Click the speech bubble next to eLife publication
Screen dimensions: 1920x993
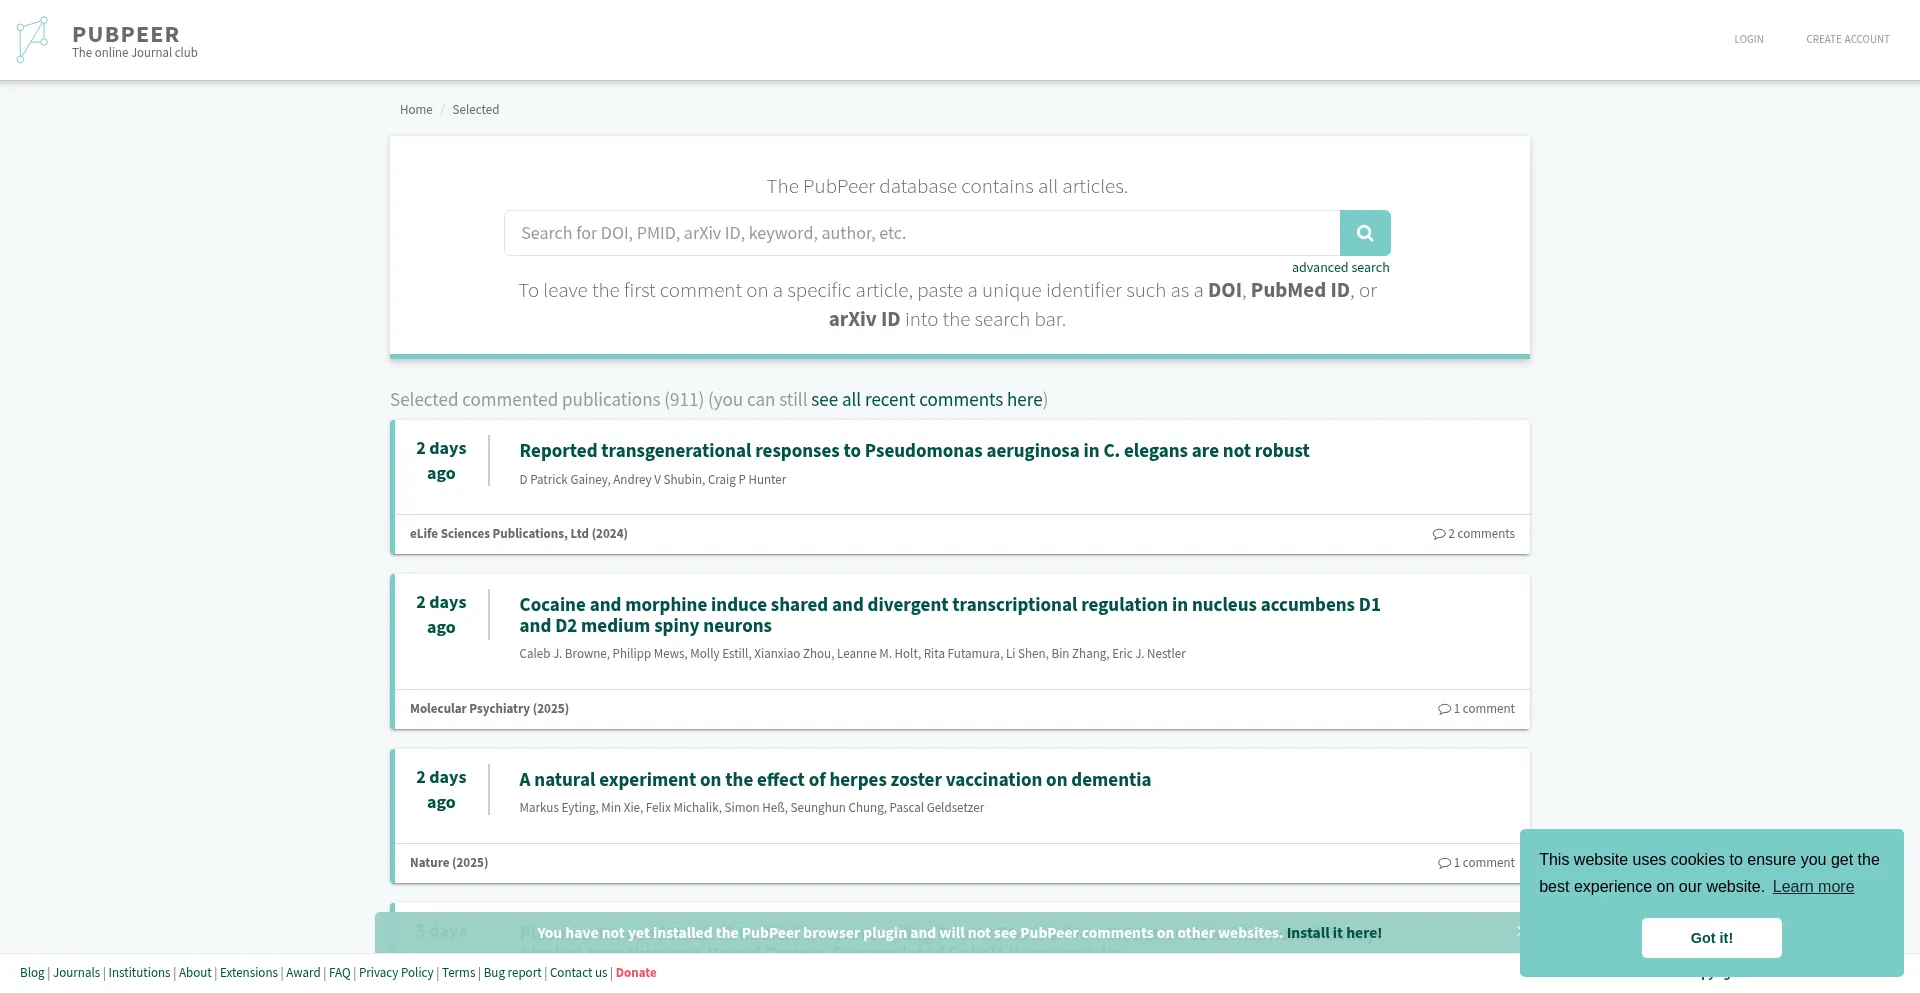[1439, 533]
